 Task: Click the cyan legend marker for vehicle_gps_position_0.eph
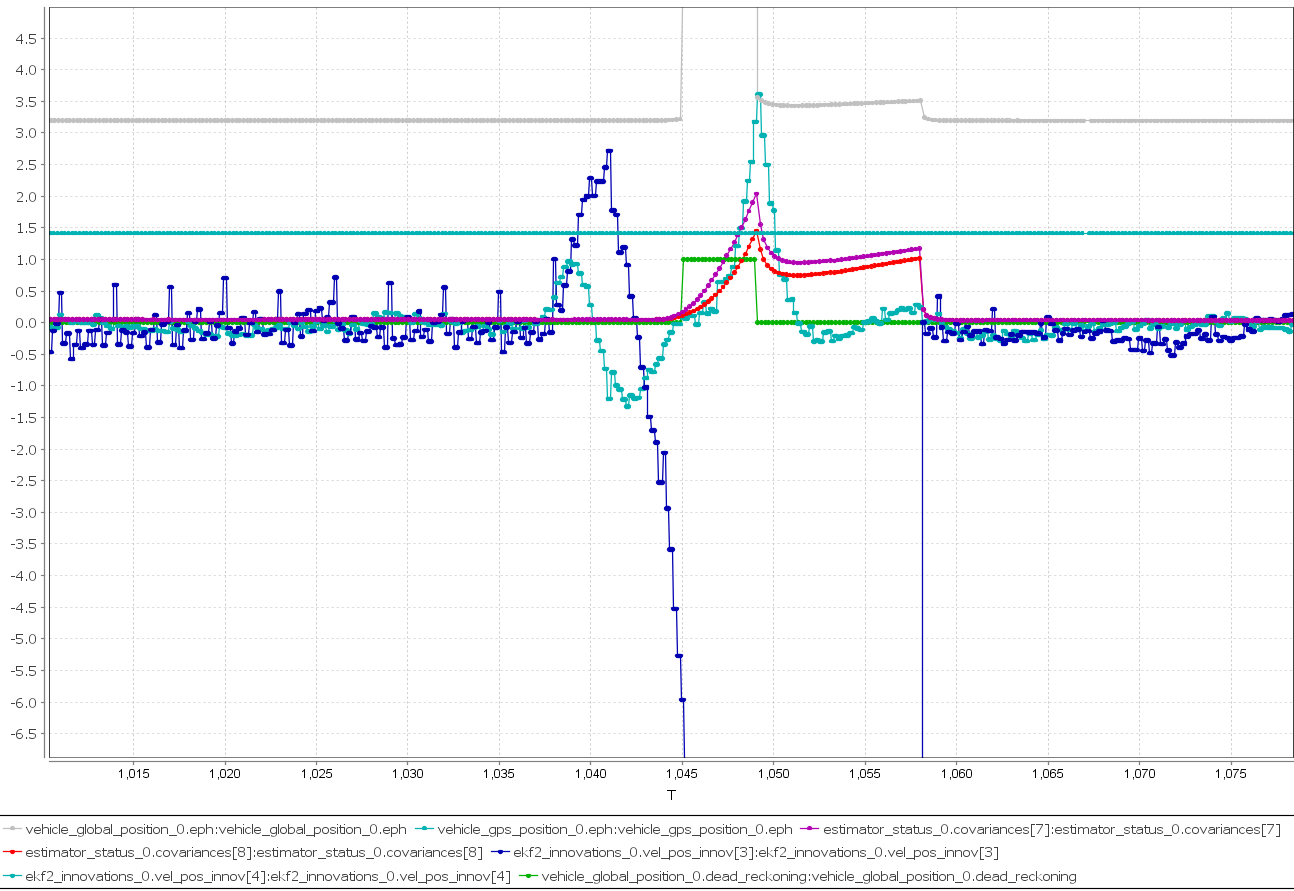pos(425,829)
